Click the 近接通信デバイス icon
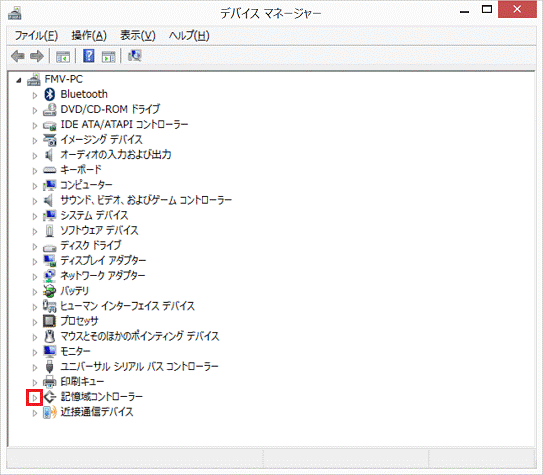This screenshot has width=543, height=475. point(50,412)
